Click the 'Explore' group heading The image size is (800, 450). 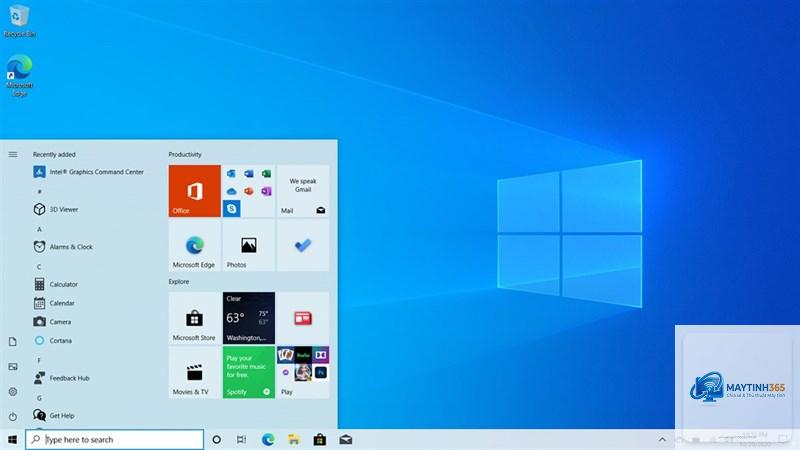[179, 281]
